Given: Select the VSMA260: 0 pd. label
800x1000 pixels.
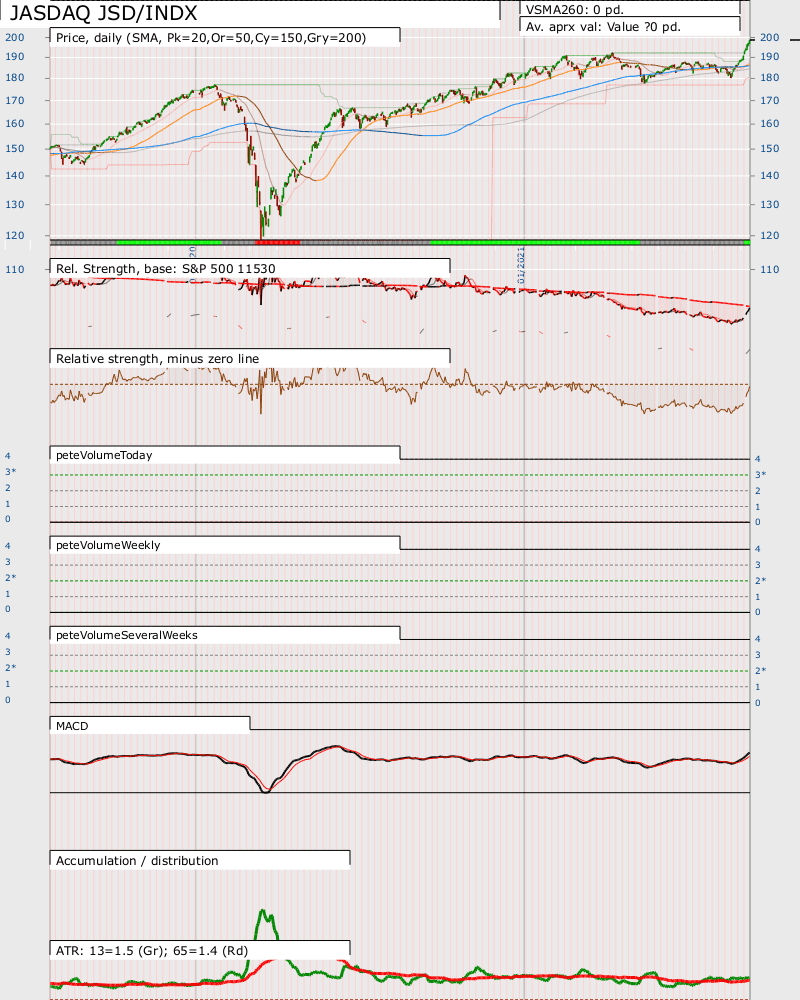Looking at the screenshot, I should (x=575, y=10).
